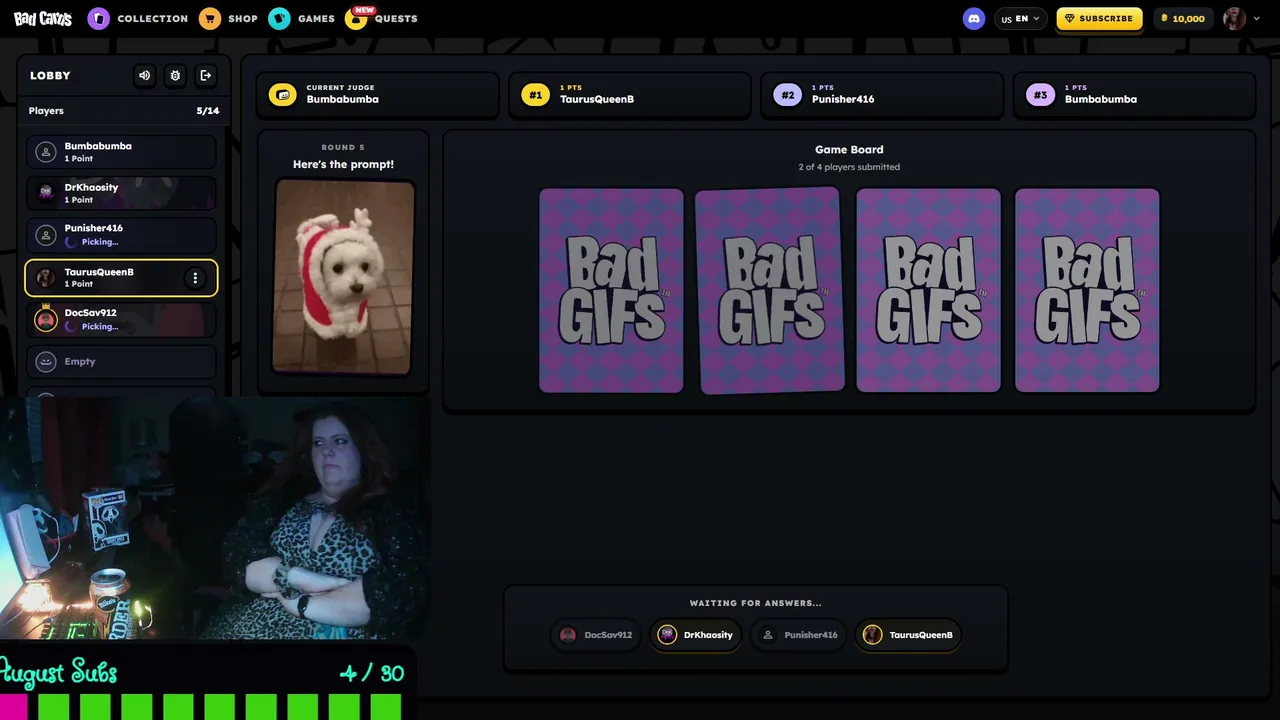Click the #1 rank badge for TaurusQueenB
Viewport: 1280px width, 720px height.
(x=536, y=95)
